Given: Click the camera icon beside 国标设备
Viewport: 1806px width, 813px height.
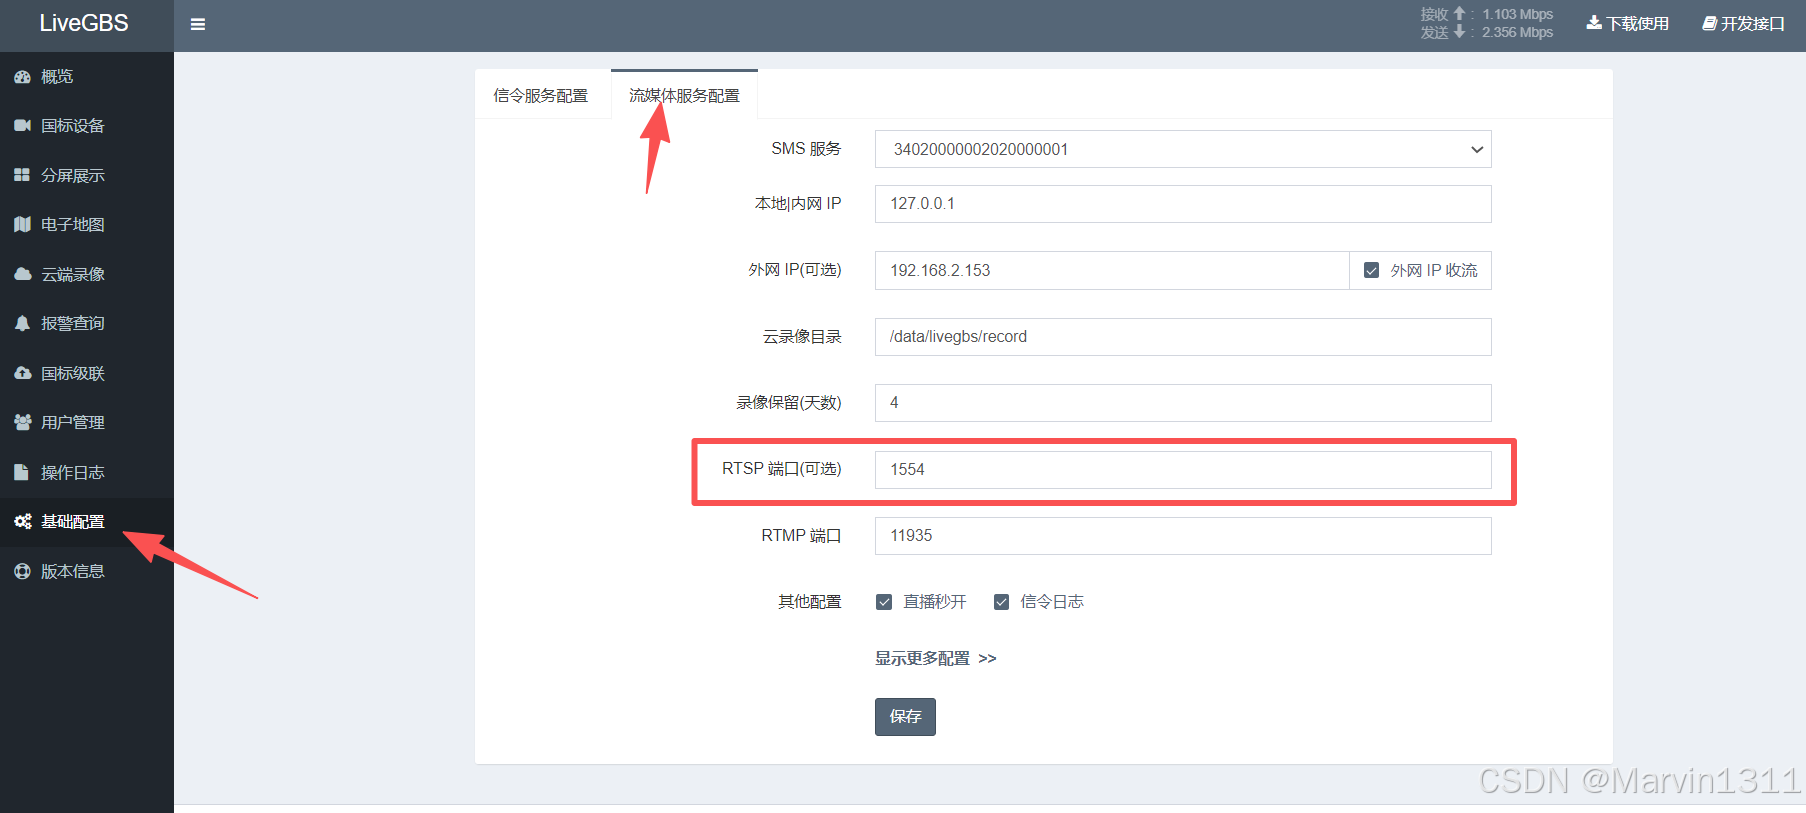Looking at the screenshot, I should 22,126.
